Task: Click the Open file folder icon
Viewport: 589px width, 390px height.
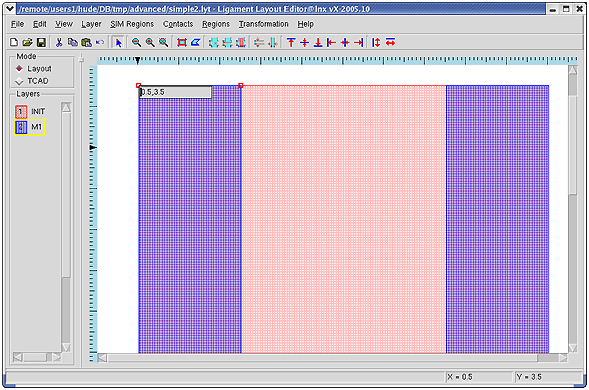Action: point(27,42)
